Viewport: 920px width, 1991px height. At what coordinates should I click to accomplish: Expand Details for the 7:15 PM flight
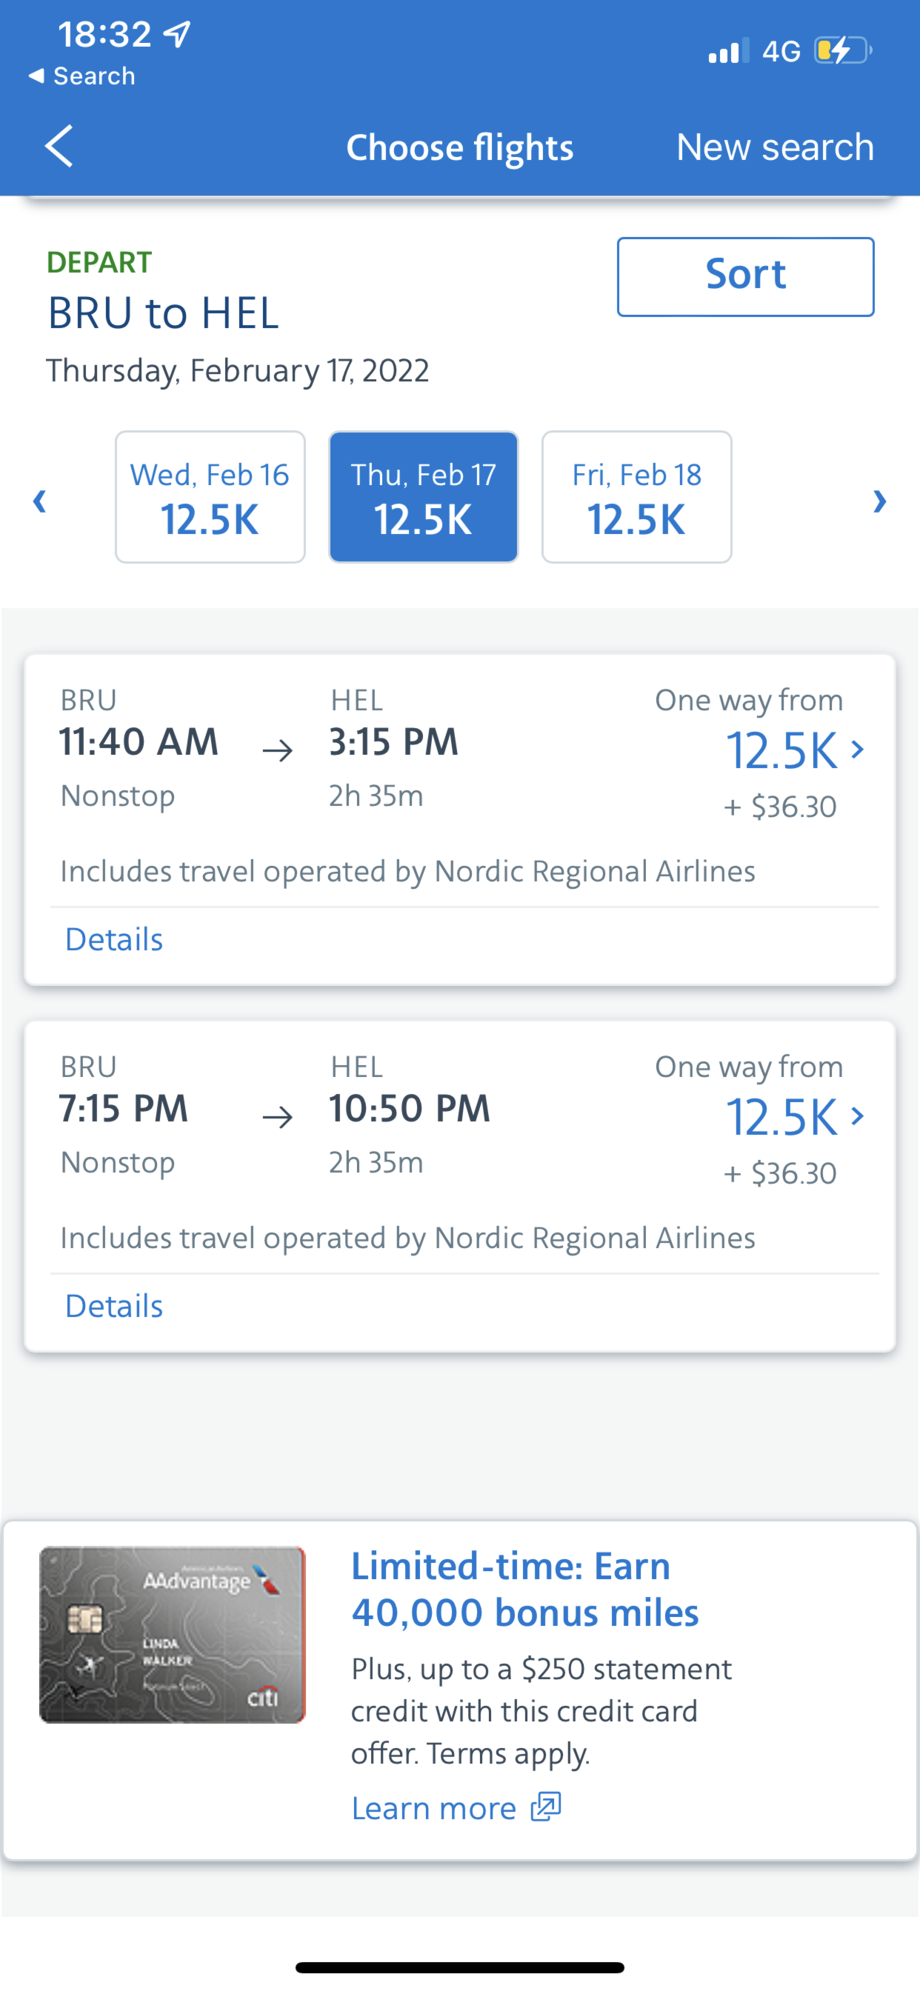pyautogui.click(x=114, y=1306)
